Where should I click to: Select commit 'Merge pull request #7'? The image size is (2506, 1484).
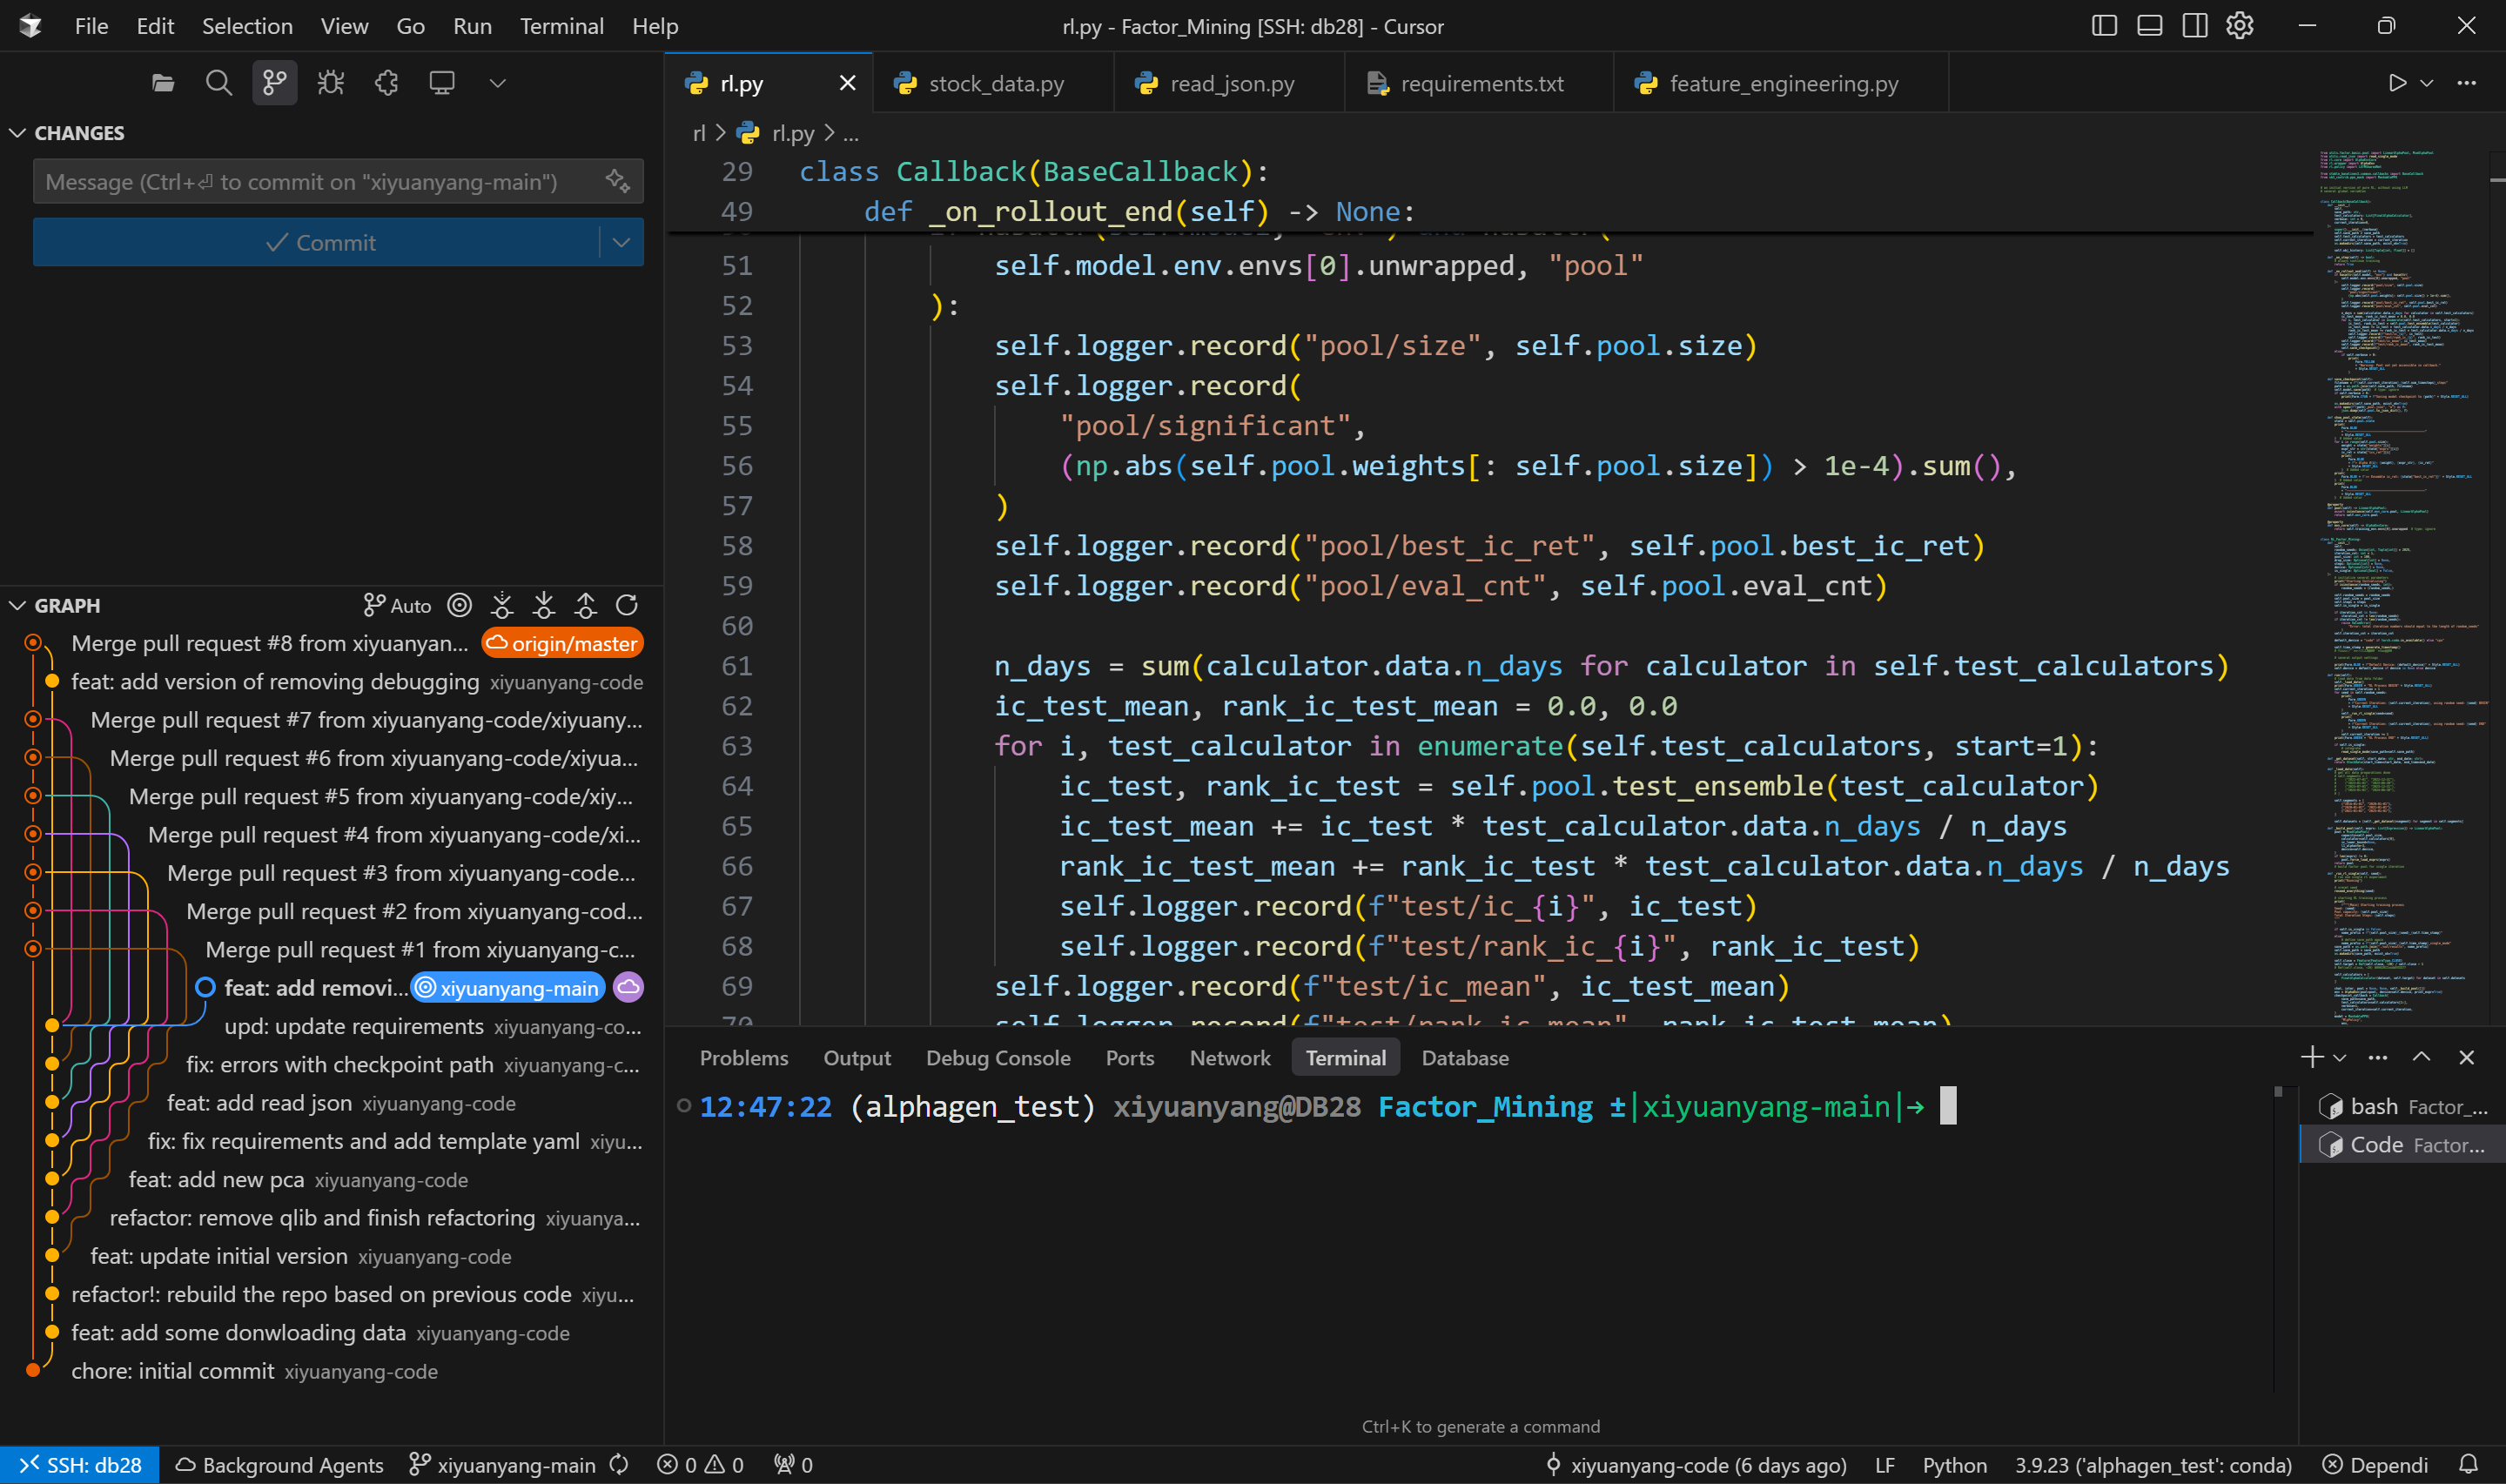tap(332, 720)
